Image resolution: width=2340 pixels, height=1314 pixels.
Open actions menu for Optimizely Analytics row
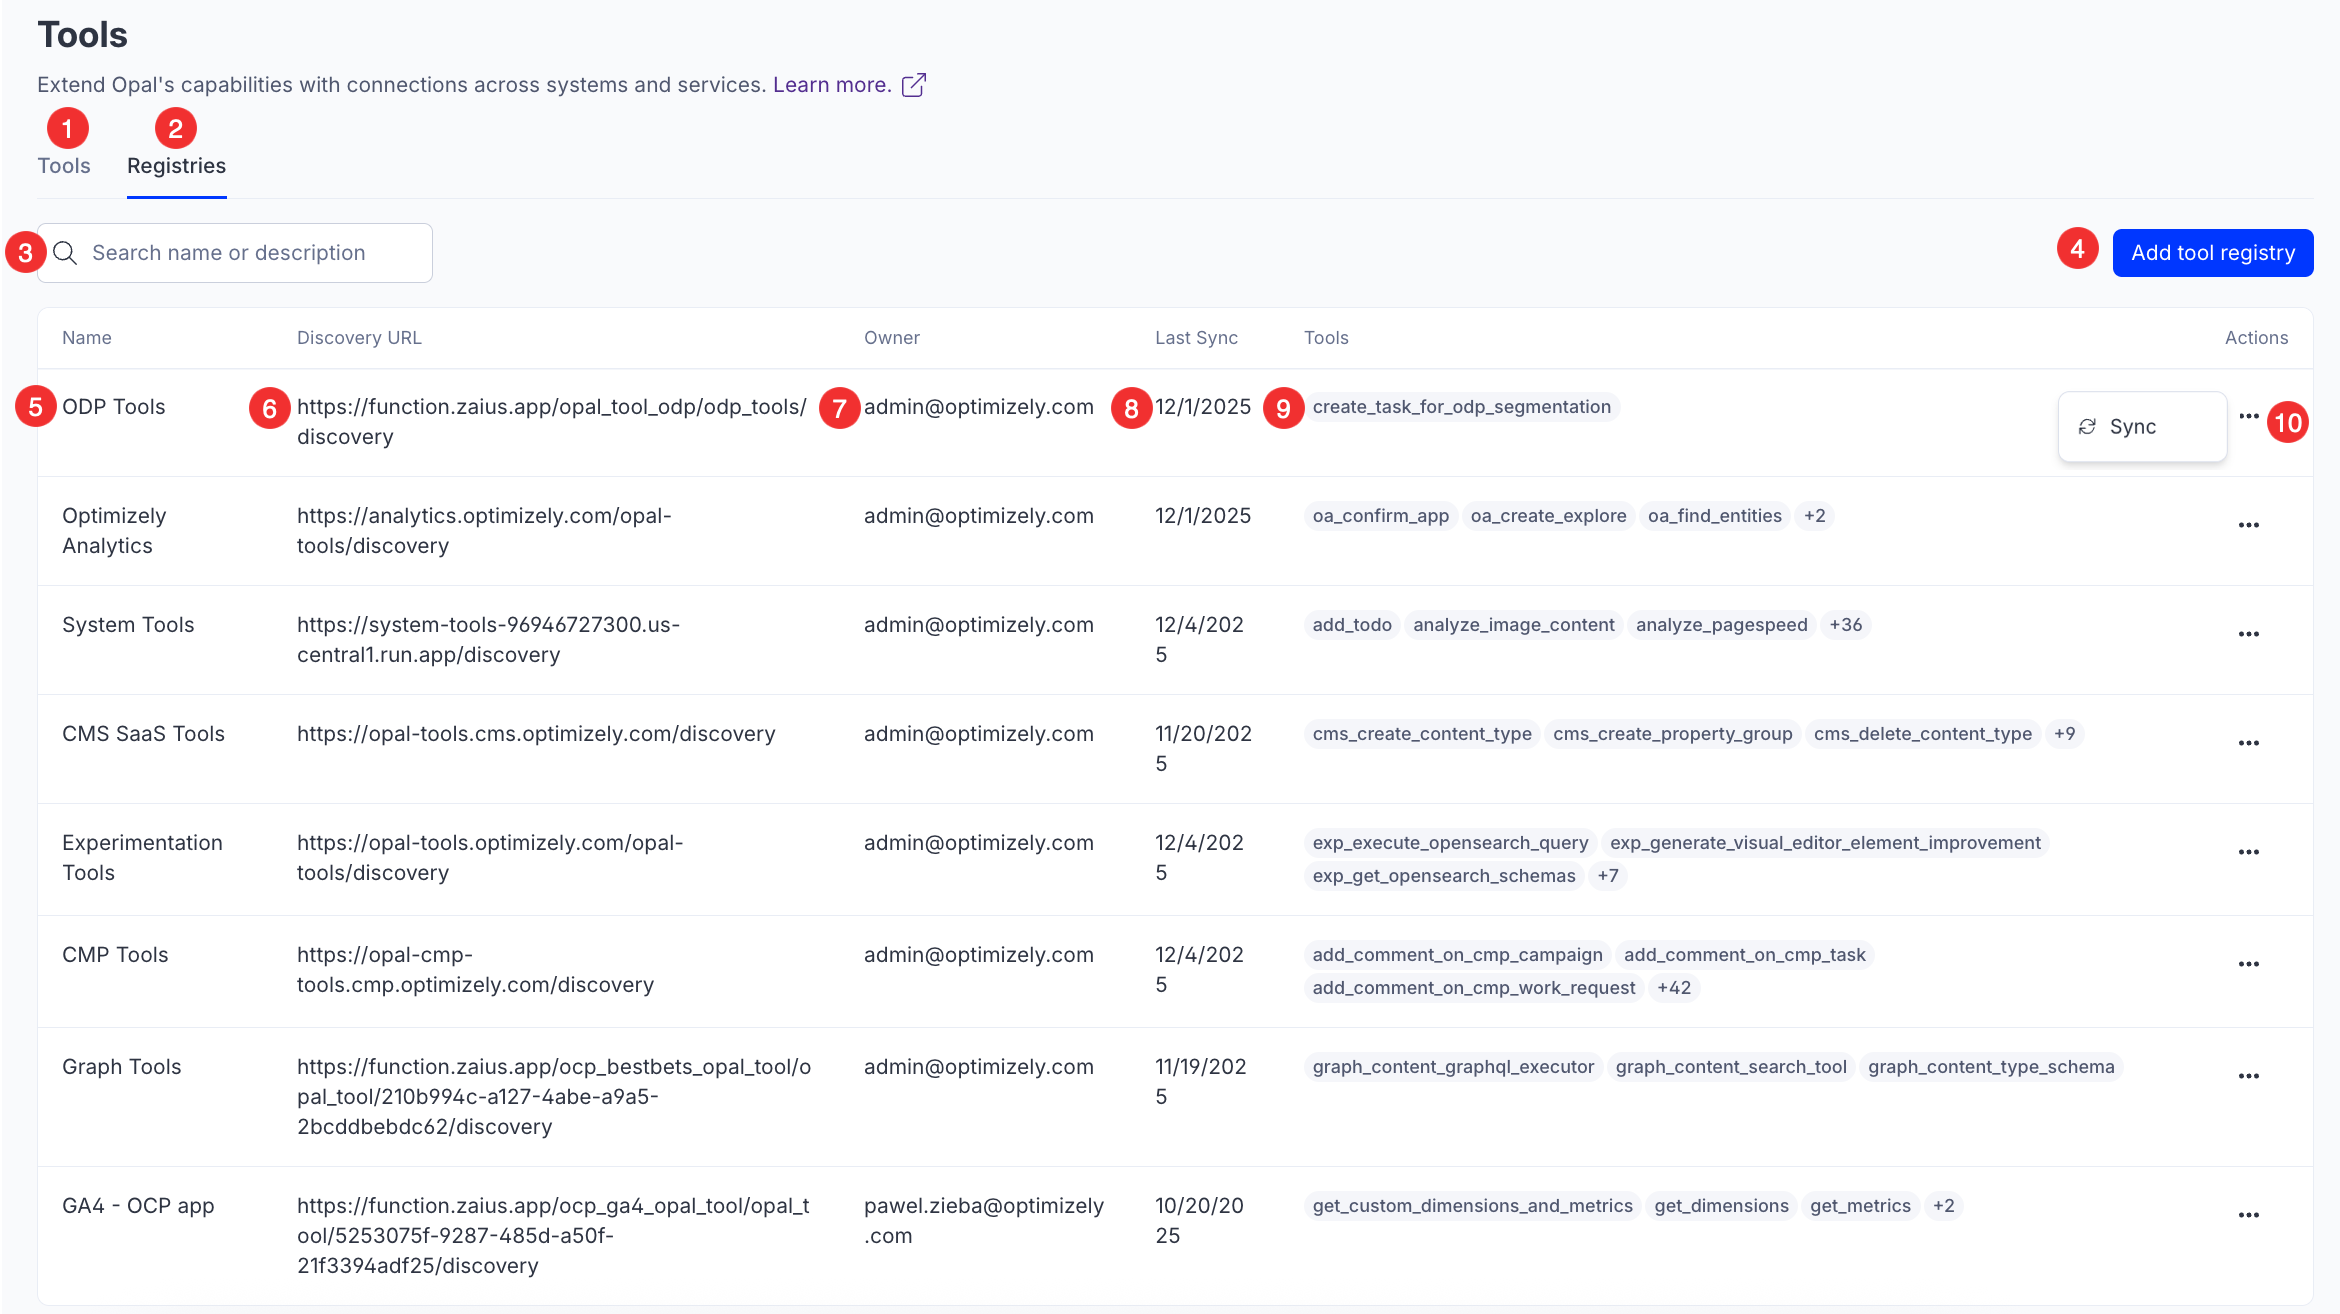(2249, 525)
